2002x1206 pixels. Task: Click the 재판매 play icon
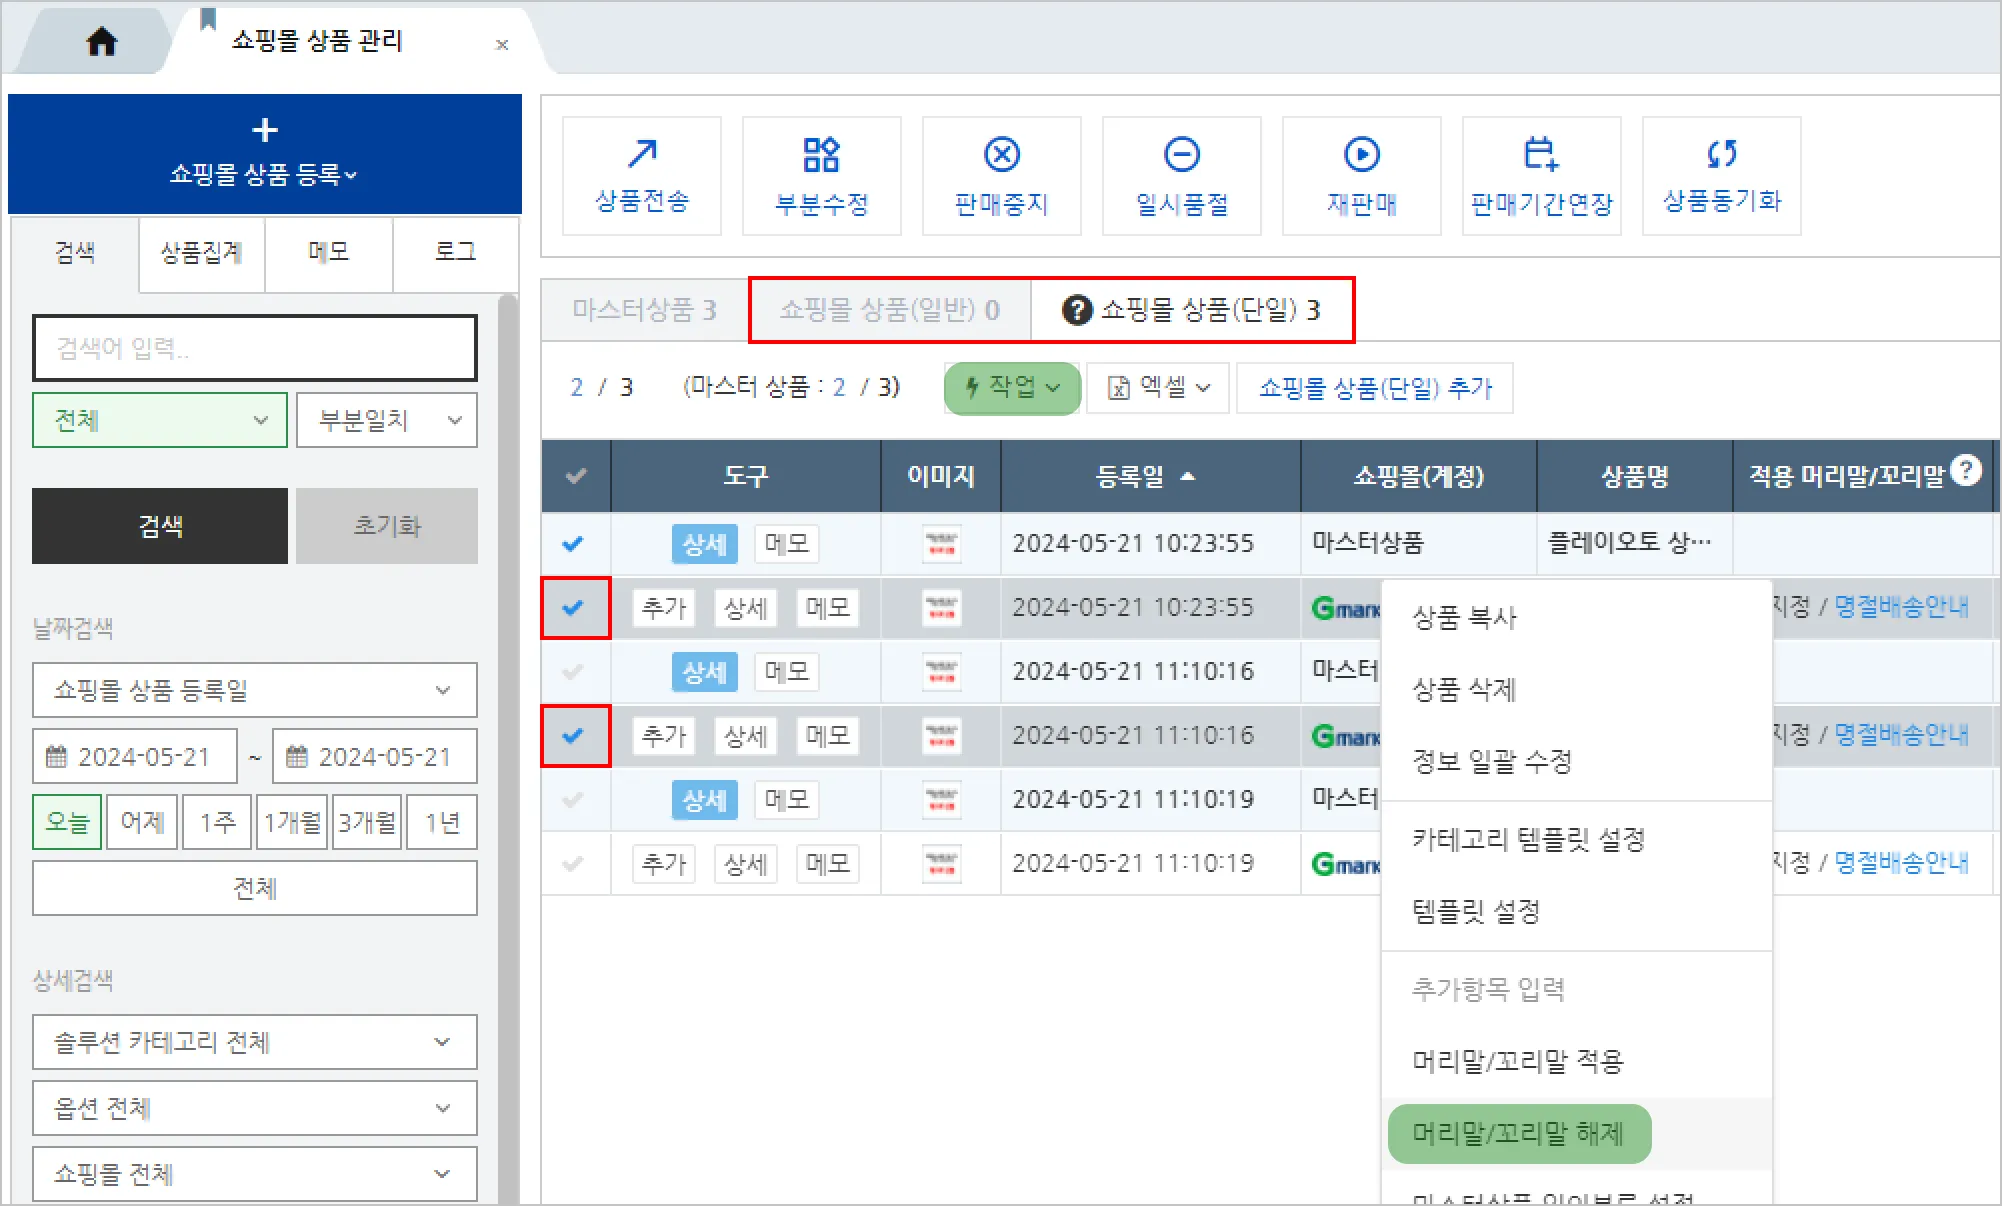1361,154
